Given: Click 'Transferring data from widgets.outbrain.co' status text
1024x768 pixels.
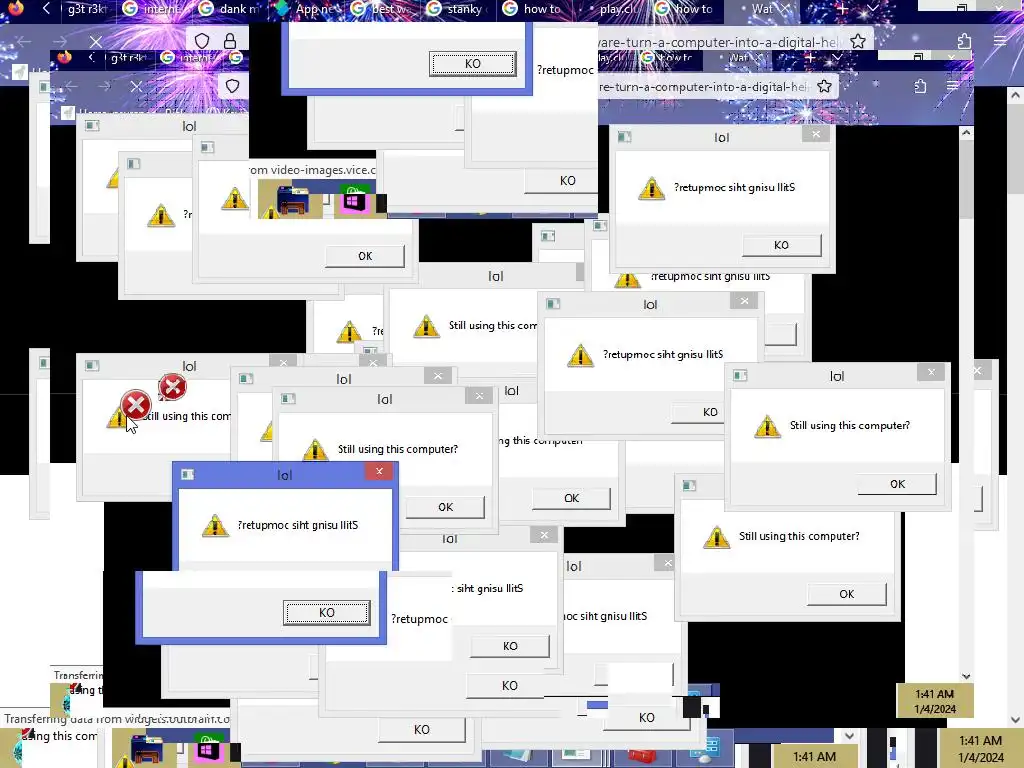Looking at the screenshot, I should (x=117, y=718).
